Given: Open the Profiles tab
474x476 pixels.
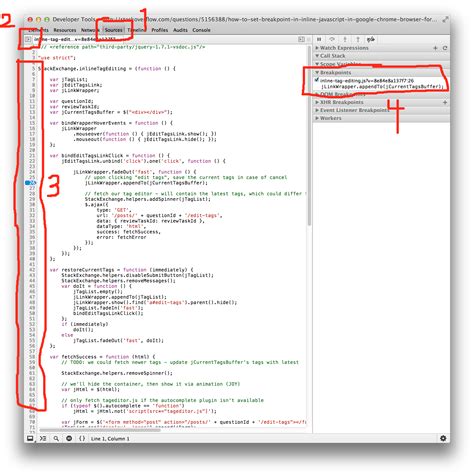Looking at the screenshot, I should tap(160, 30).
